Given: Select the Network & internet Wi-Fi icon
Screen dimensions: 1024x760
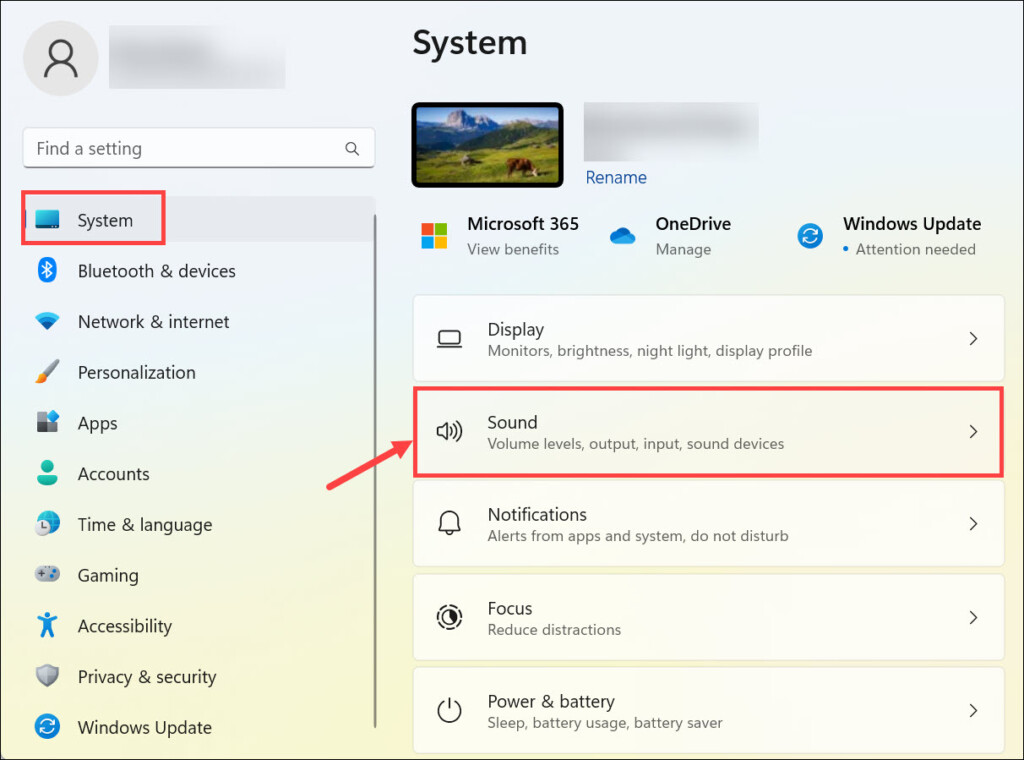Looking at the screenshot, I should [x=47, y=321].
